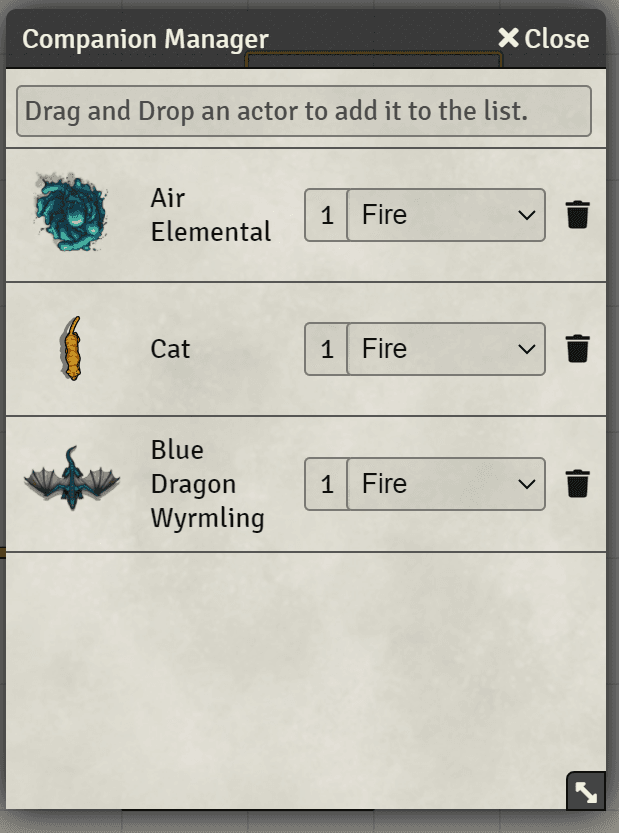This screenshot has height=833, width=619.
Task: Click the window resize handle icon
Action: click(x=586, y=792)
